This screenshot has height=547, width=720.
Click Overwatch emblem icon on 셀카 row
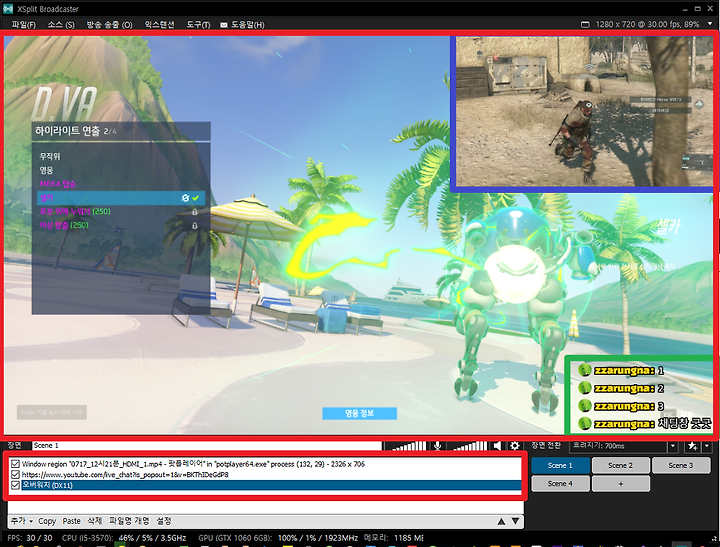coord(185,198)
